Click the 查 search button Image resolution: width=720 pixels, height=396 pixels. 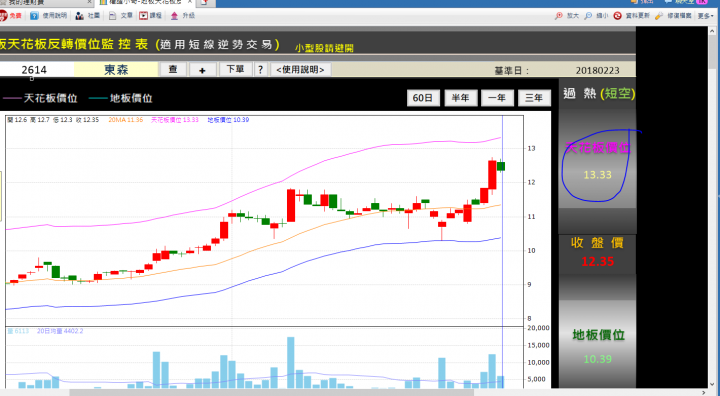point(173,69)
